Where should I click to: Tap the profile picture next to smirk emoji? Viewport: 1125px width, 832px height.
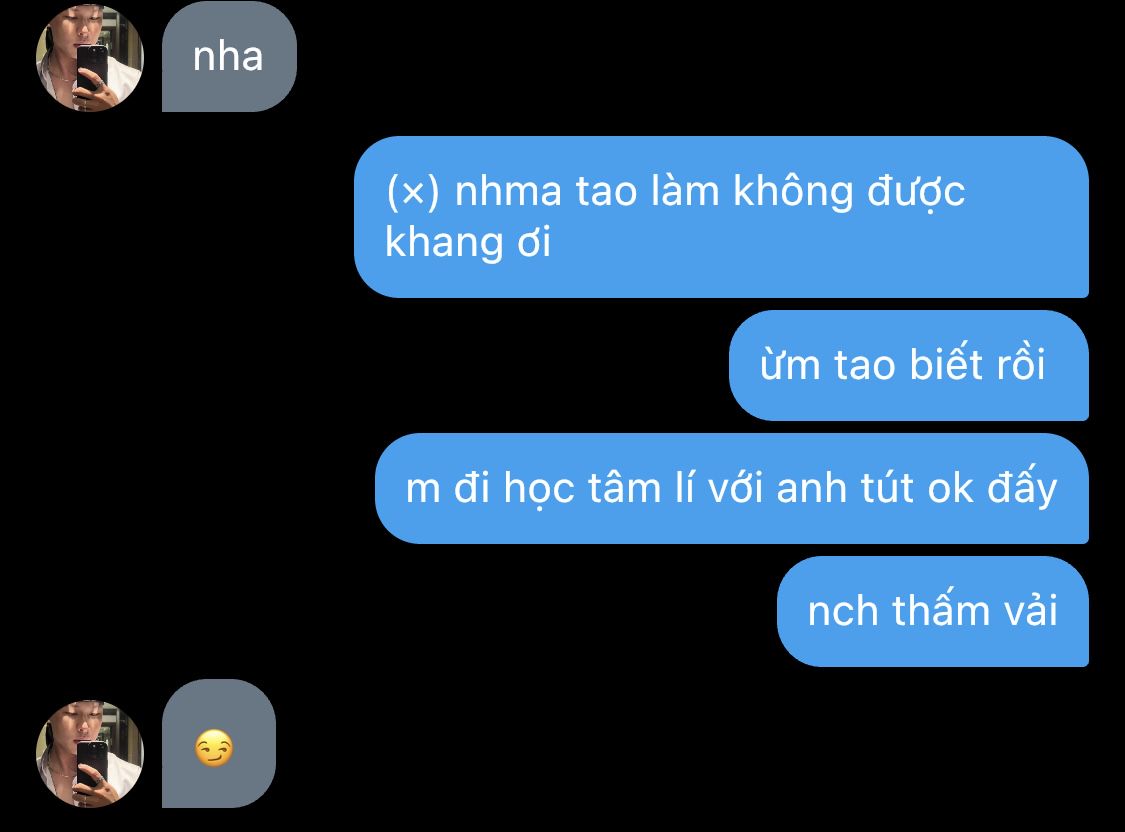[x=90, y=754]
